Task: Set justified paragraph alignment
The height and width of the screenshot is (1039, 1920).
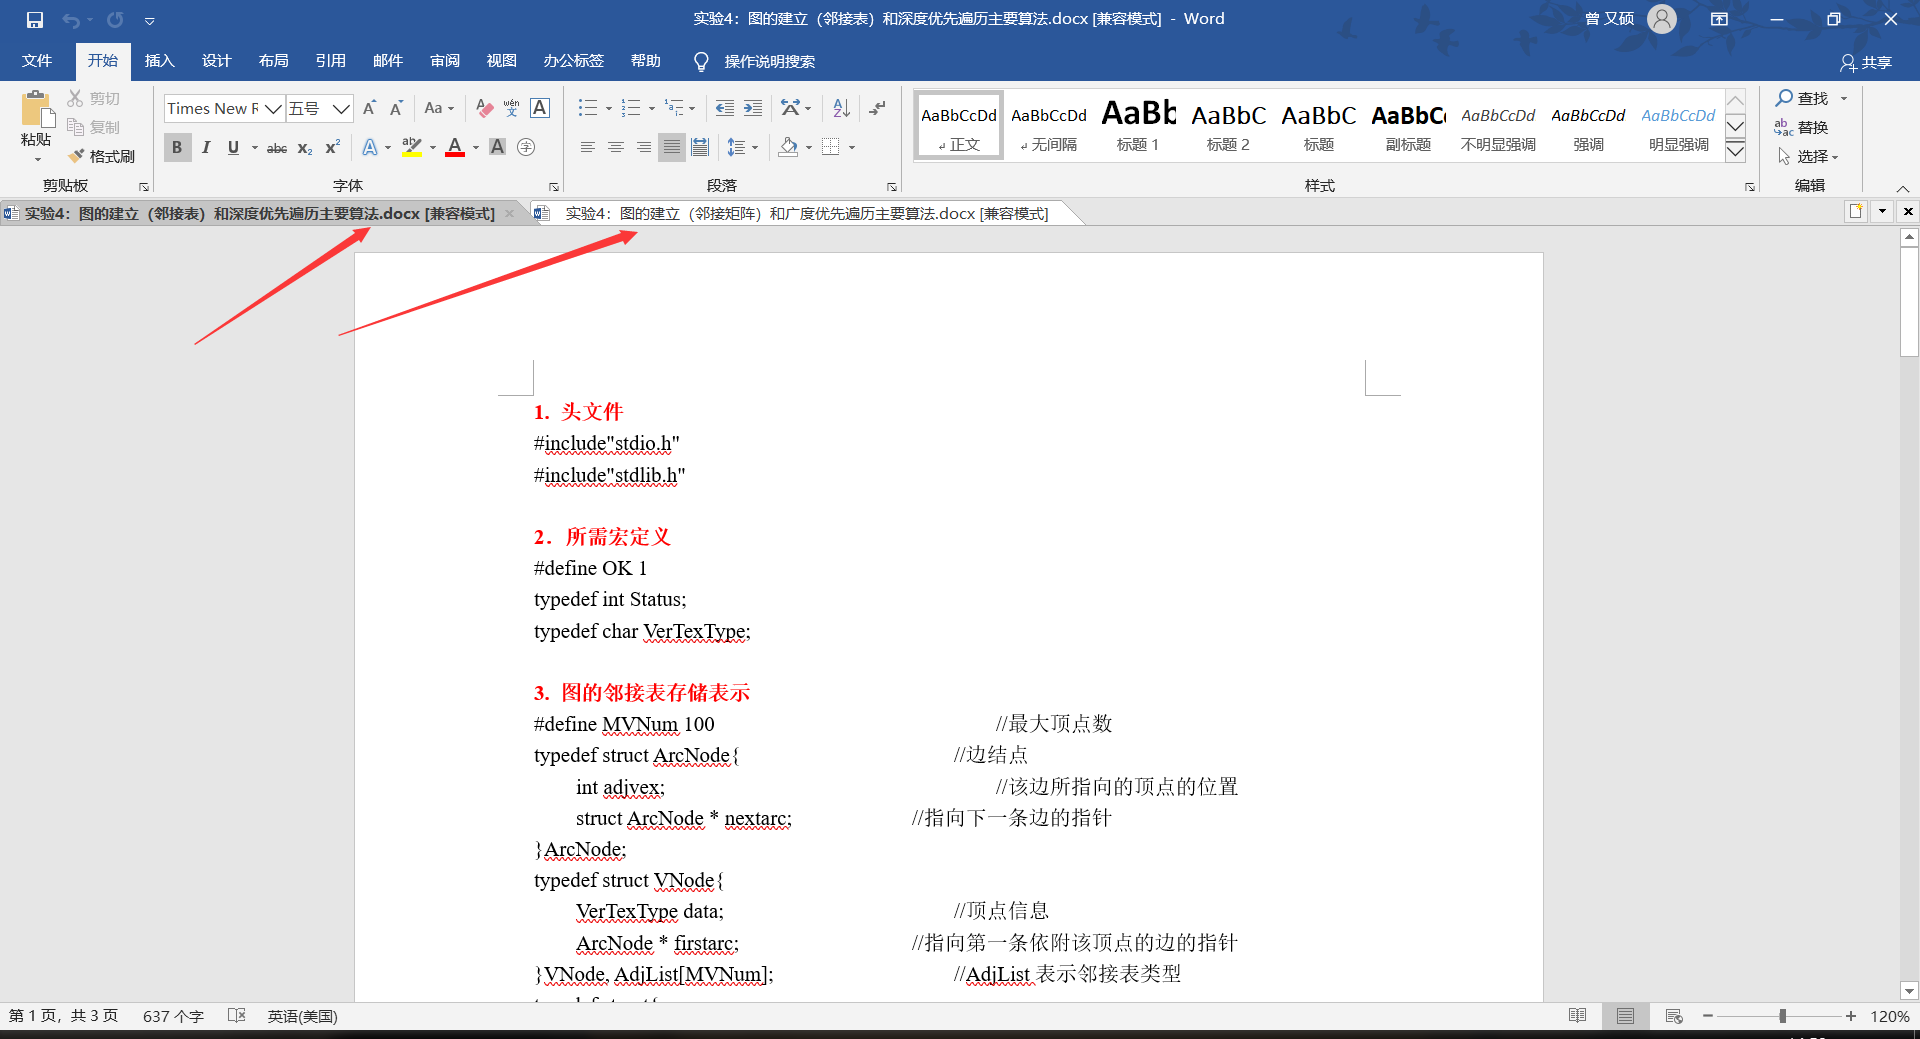Action: click(x=672, y=148)
